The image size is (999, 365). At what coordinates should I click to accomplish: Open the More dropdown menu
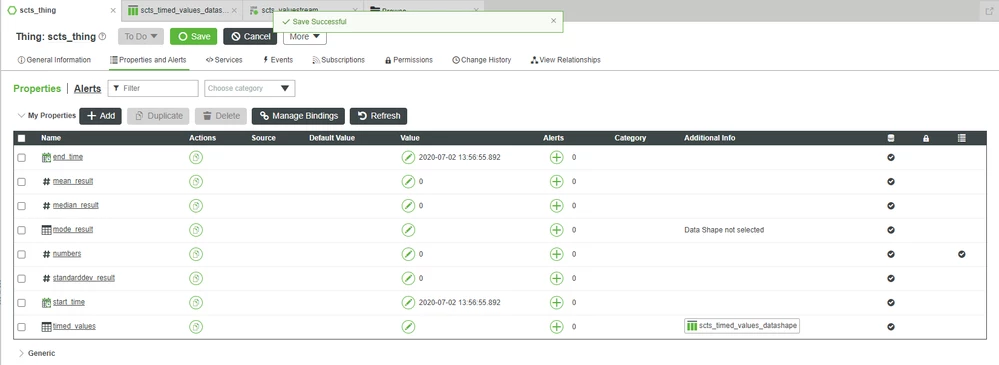pyautogui.click(x=305, y=37)
